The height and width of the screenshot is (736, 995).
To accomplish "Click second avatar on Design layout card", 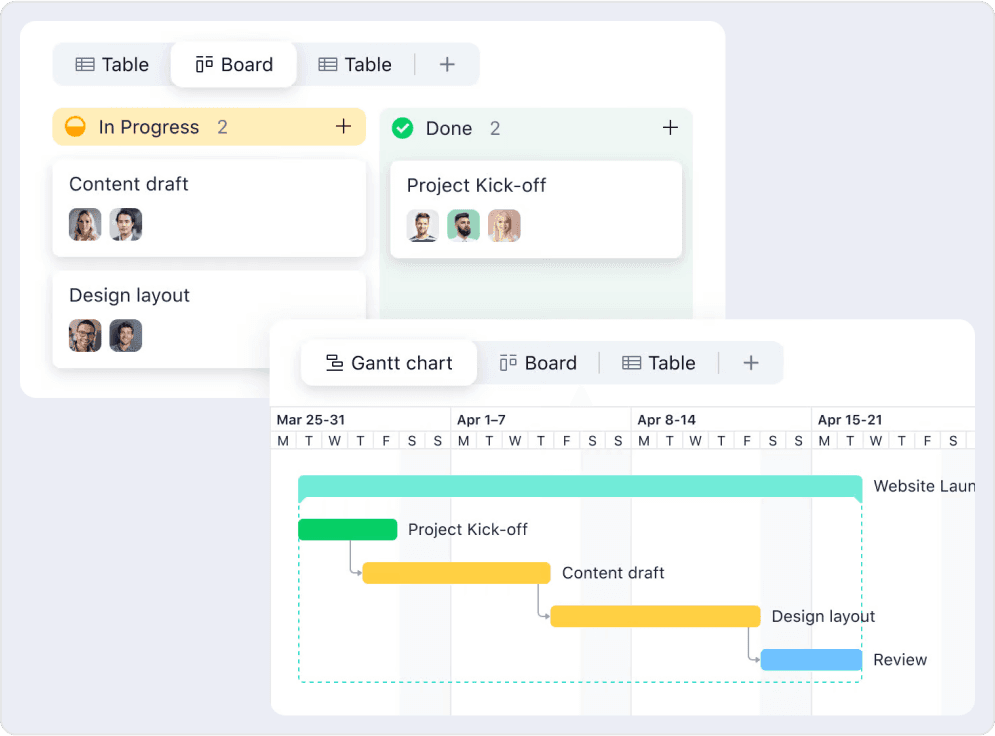I will click(x=126, y=335).
